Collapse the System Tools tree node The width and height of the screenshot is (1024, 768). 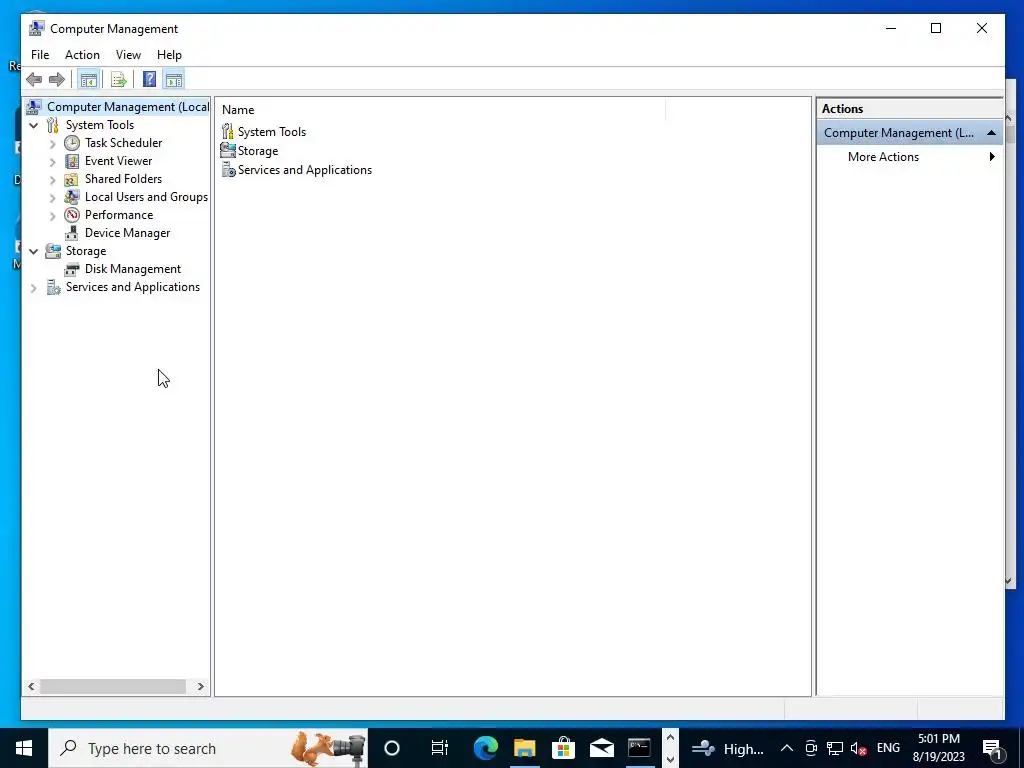33,125
